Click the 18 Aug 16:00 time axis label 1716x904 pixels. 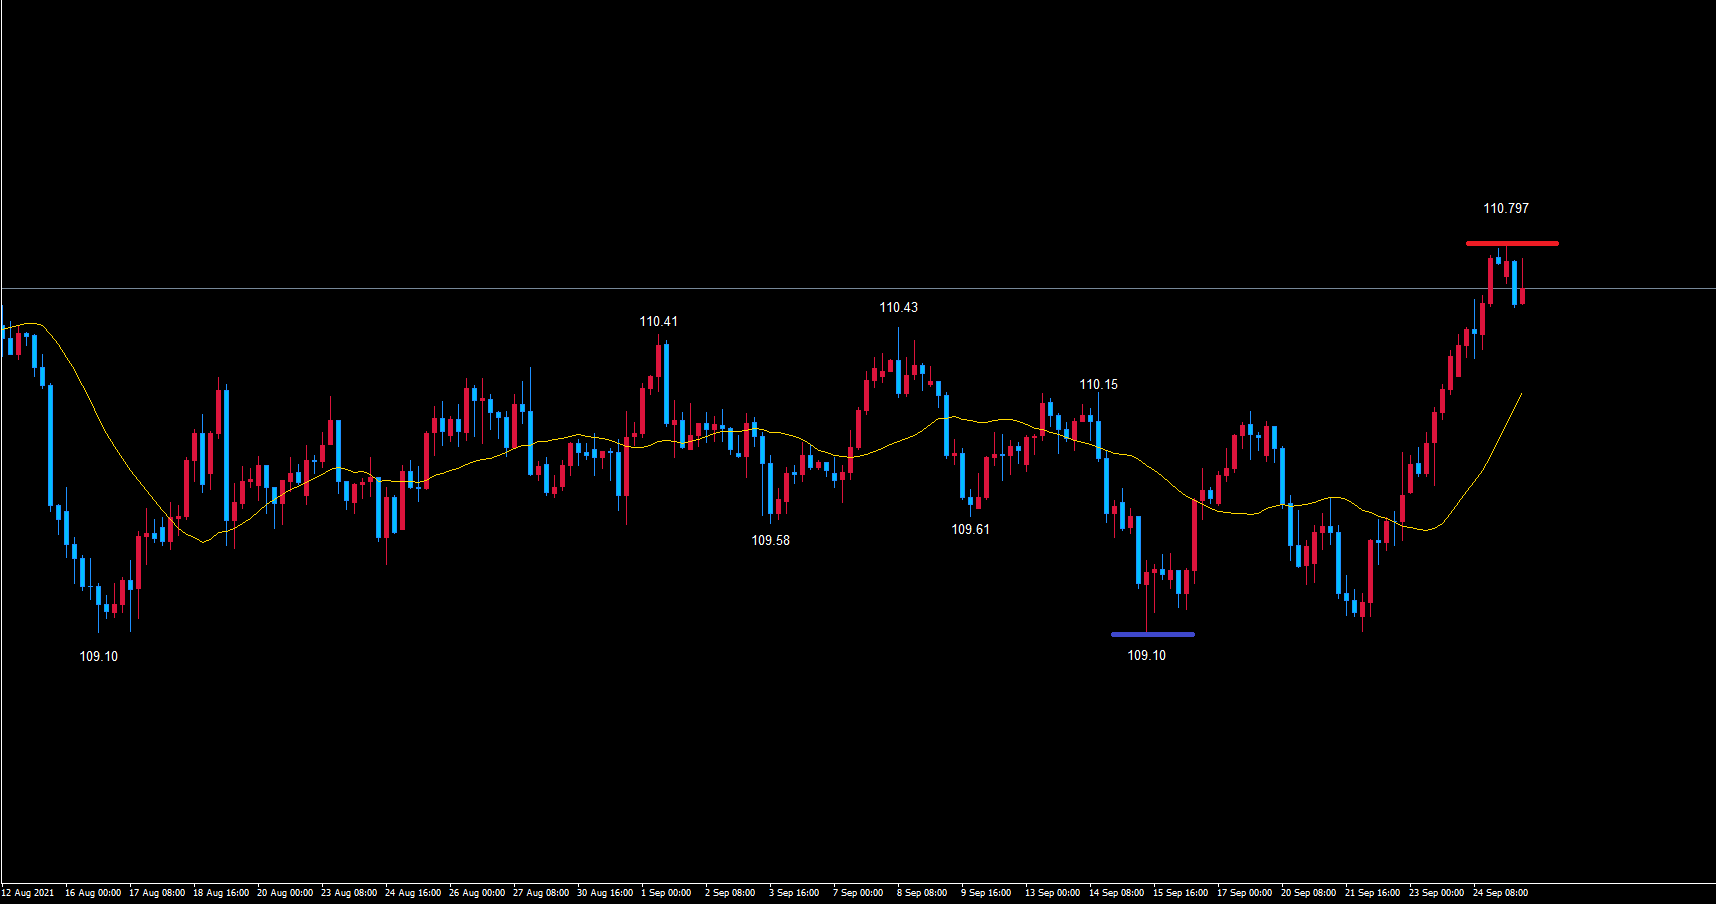[x=221, y=893]
